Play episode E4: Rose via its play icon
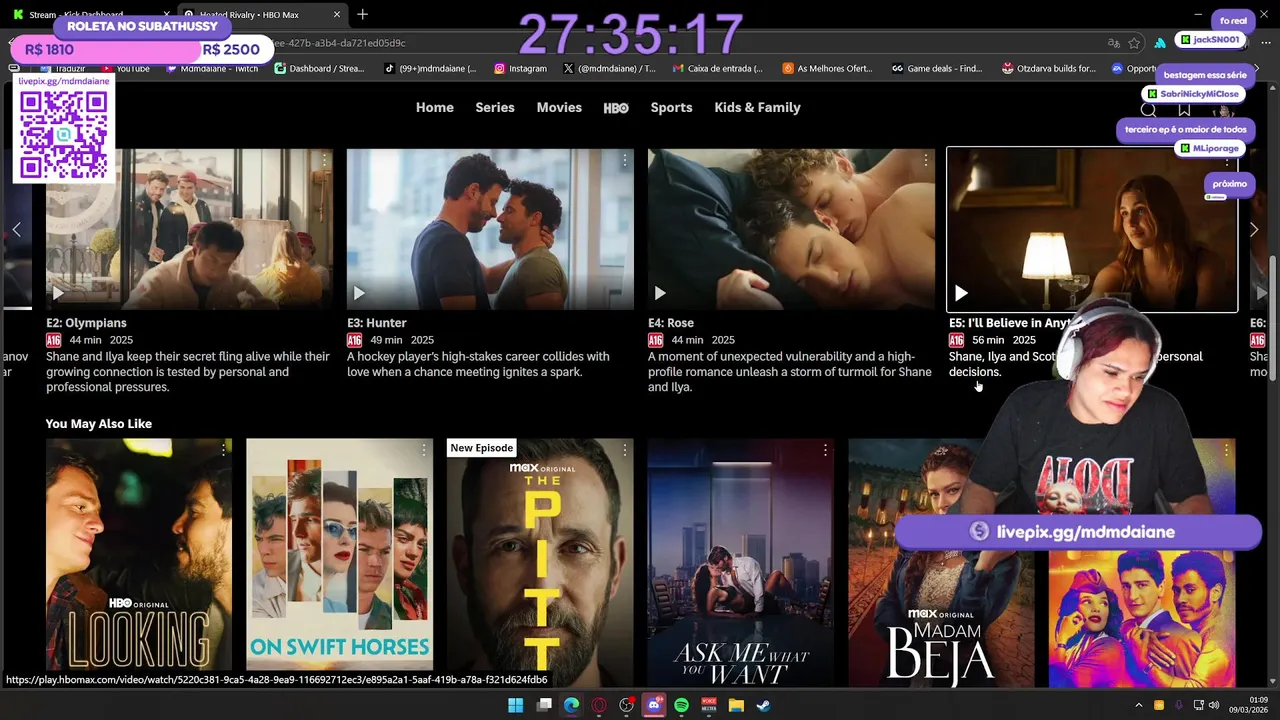The width and height of the screenshot is (1280, 720). click(660, 293)
